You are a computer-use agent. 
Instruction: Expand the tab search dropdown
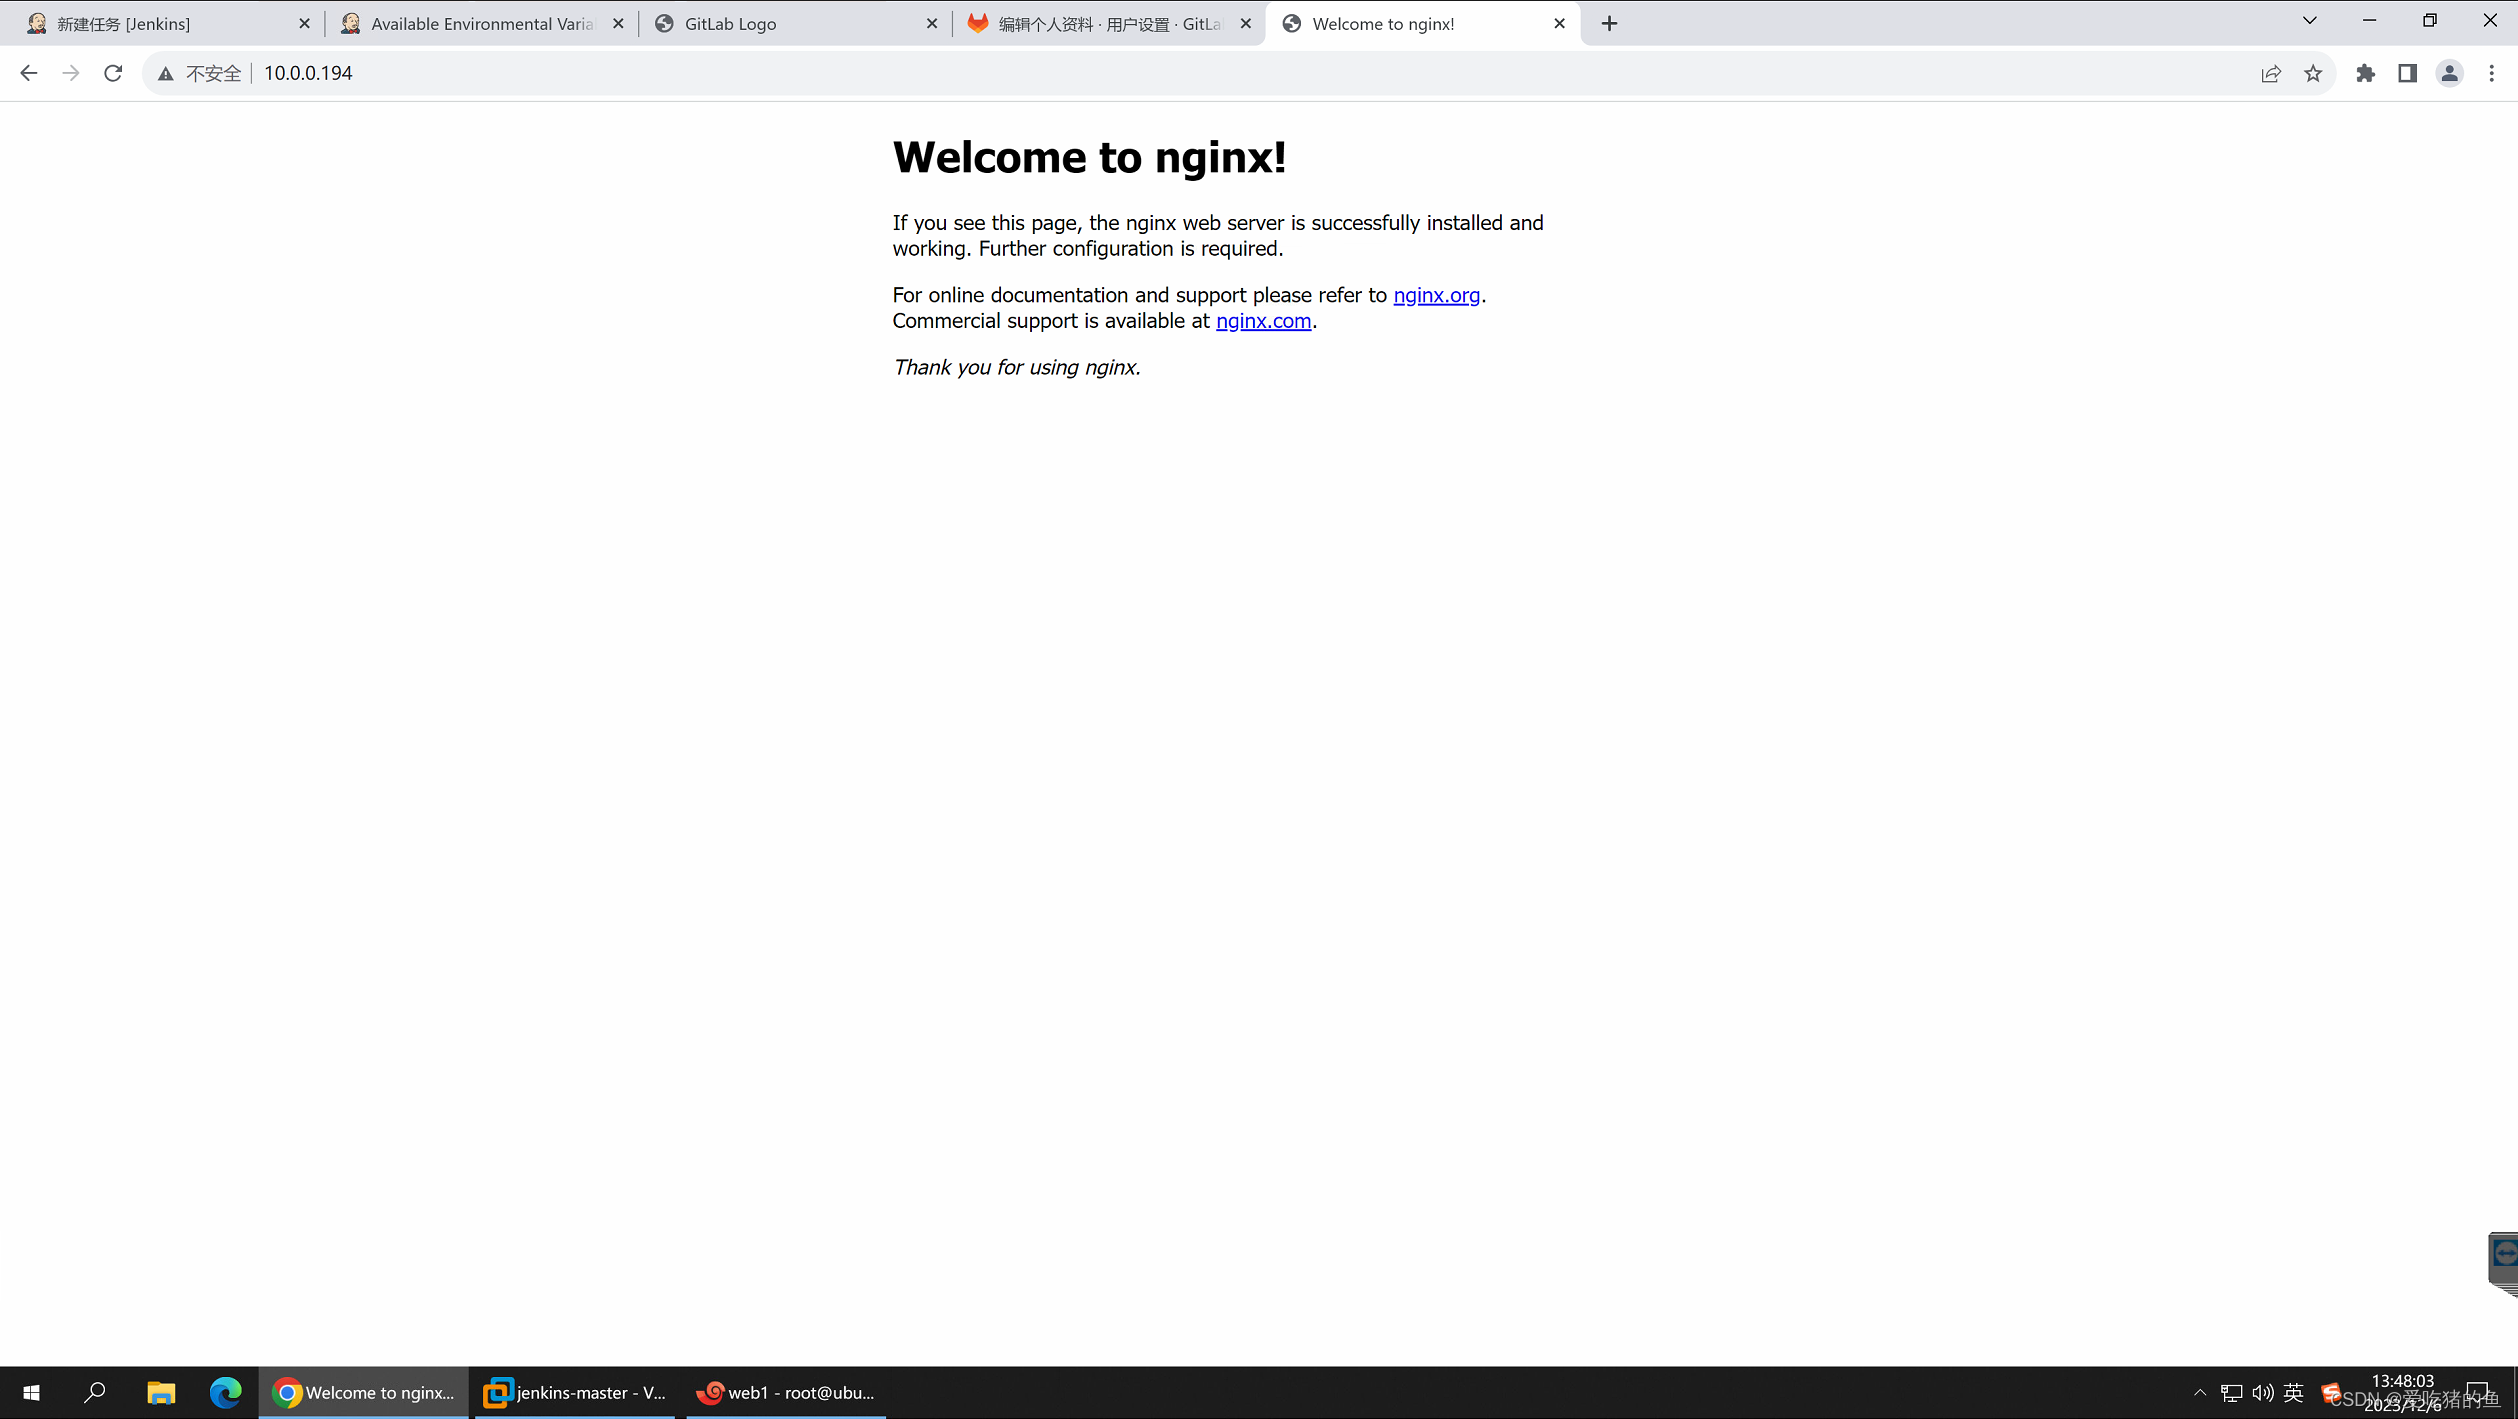[2309, 20]
